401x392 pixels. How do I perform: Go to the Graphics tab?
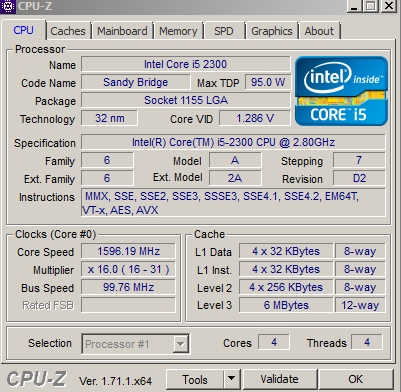[x=272, y=31]
